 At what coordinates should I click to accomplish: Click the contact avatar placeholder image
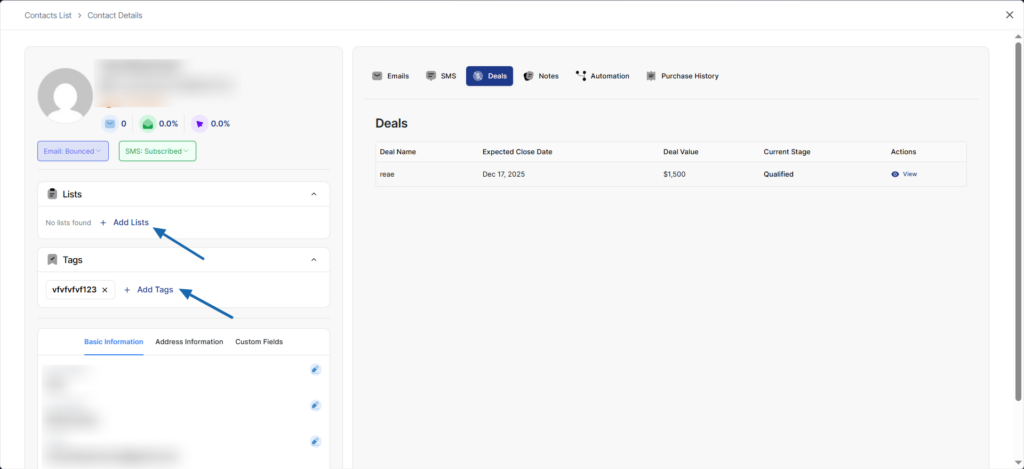point(65,96)
